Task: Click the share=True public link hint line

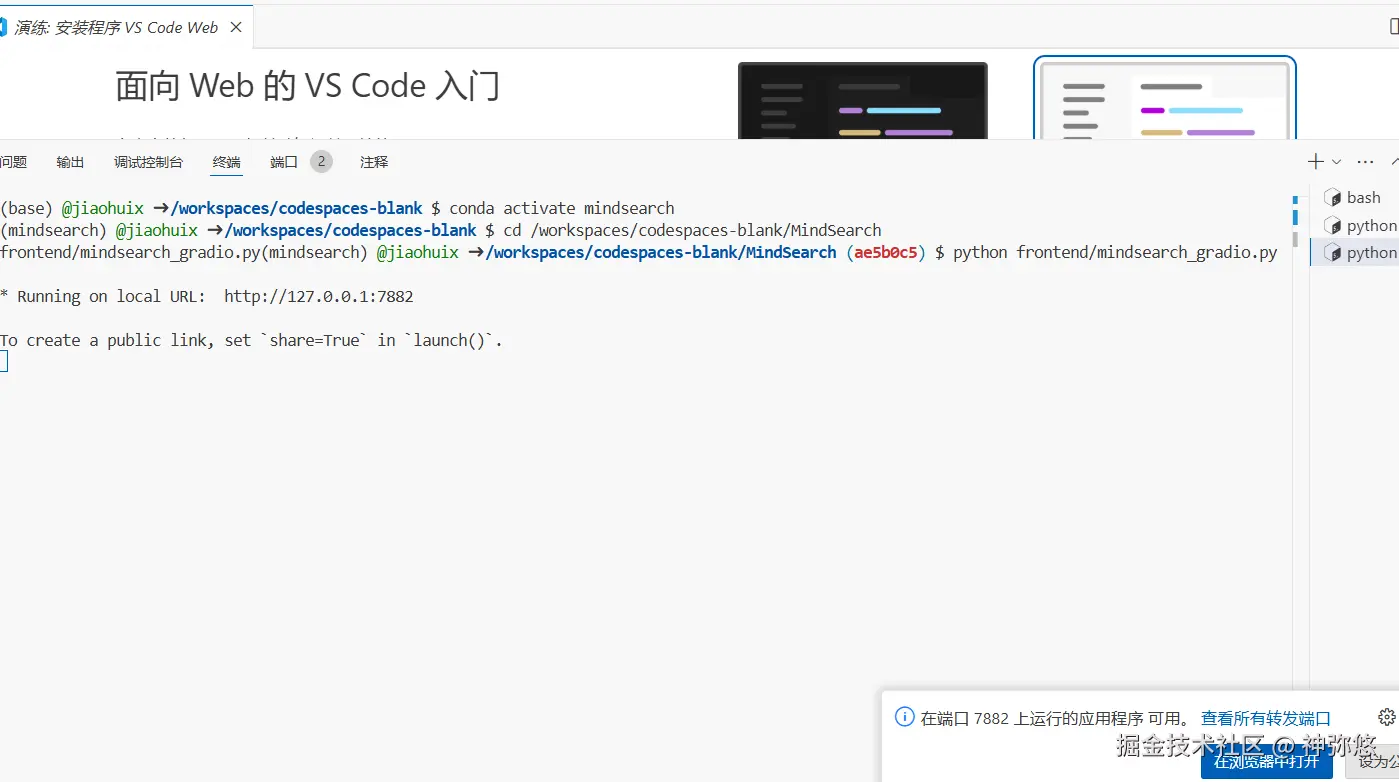Action: click(251, 340)
